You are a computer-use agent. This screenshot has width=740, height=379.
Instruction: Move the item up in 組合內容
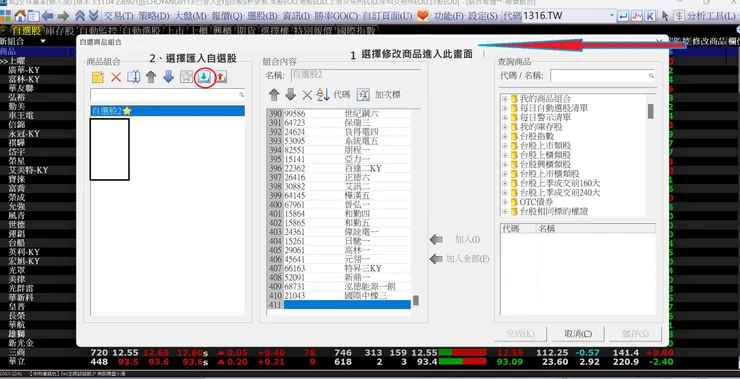274,94
